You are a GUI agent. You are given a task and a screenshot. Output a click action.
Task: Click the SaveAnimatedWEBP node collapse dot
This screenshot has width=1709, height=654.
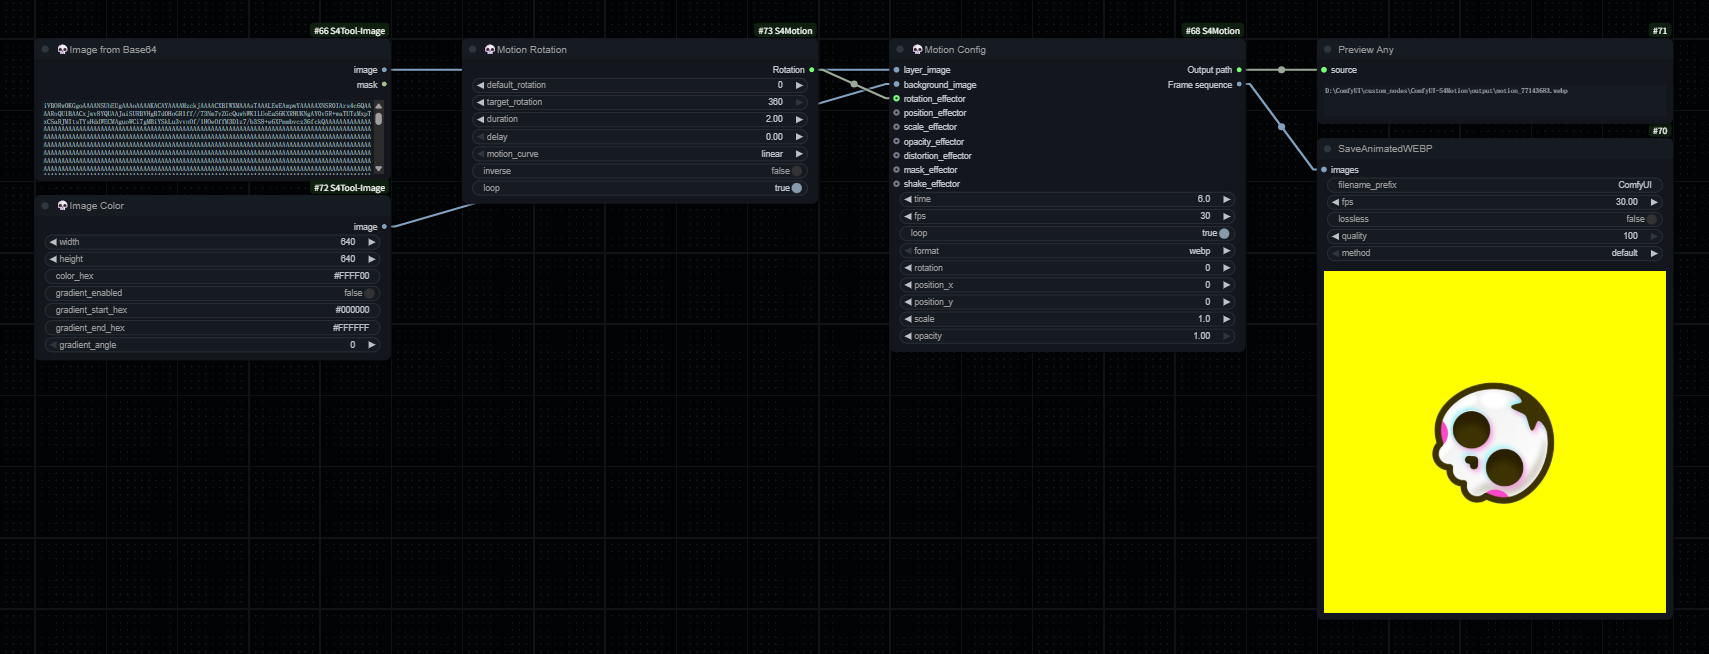click(x=1328, y=148)
